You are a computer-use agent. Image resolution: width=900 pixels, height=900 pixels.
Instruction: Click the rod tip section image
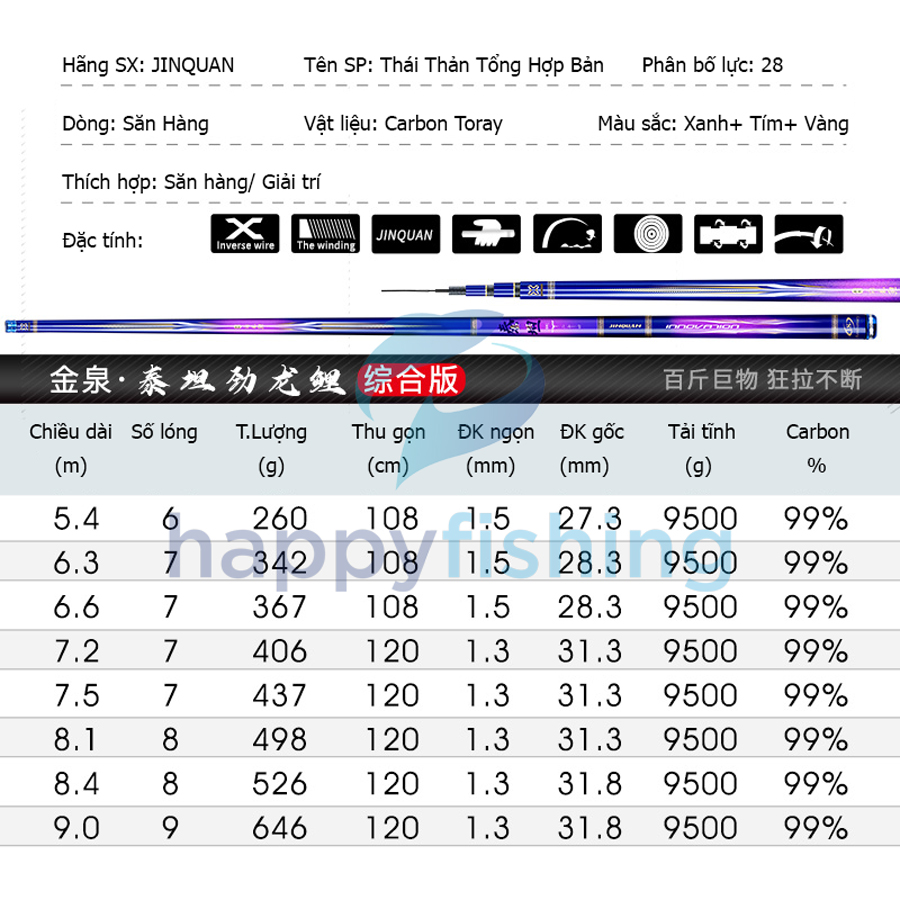641,290
